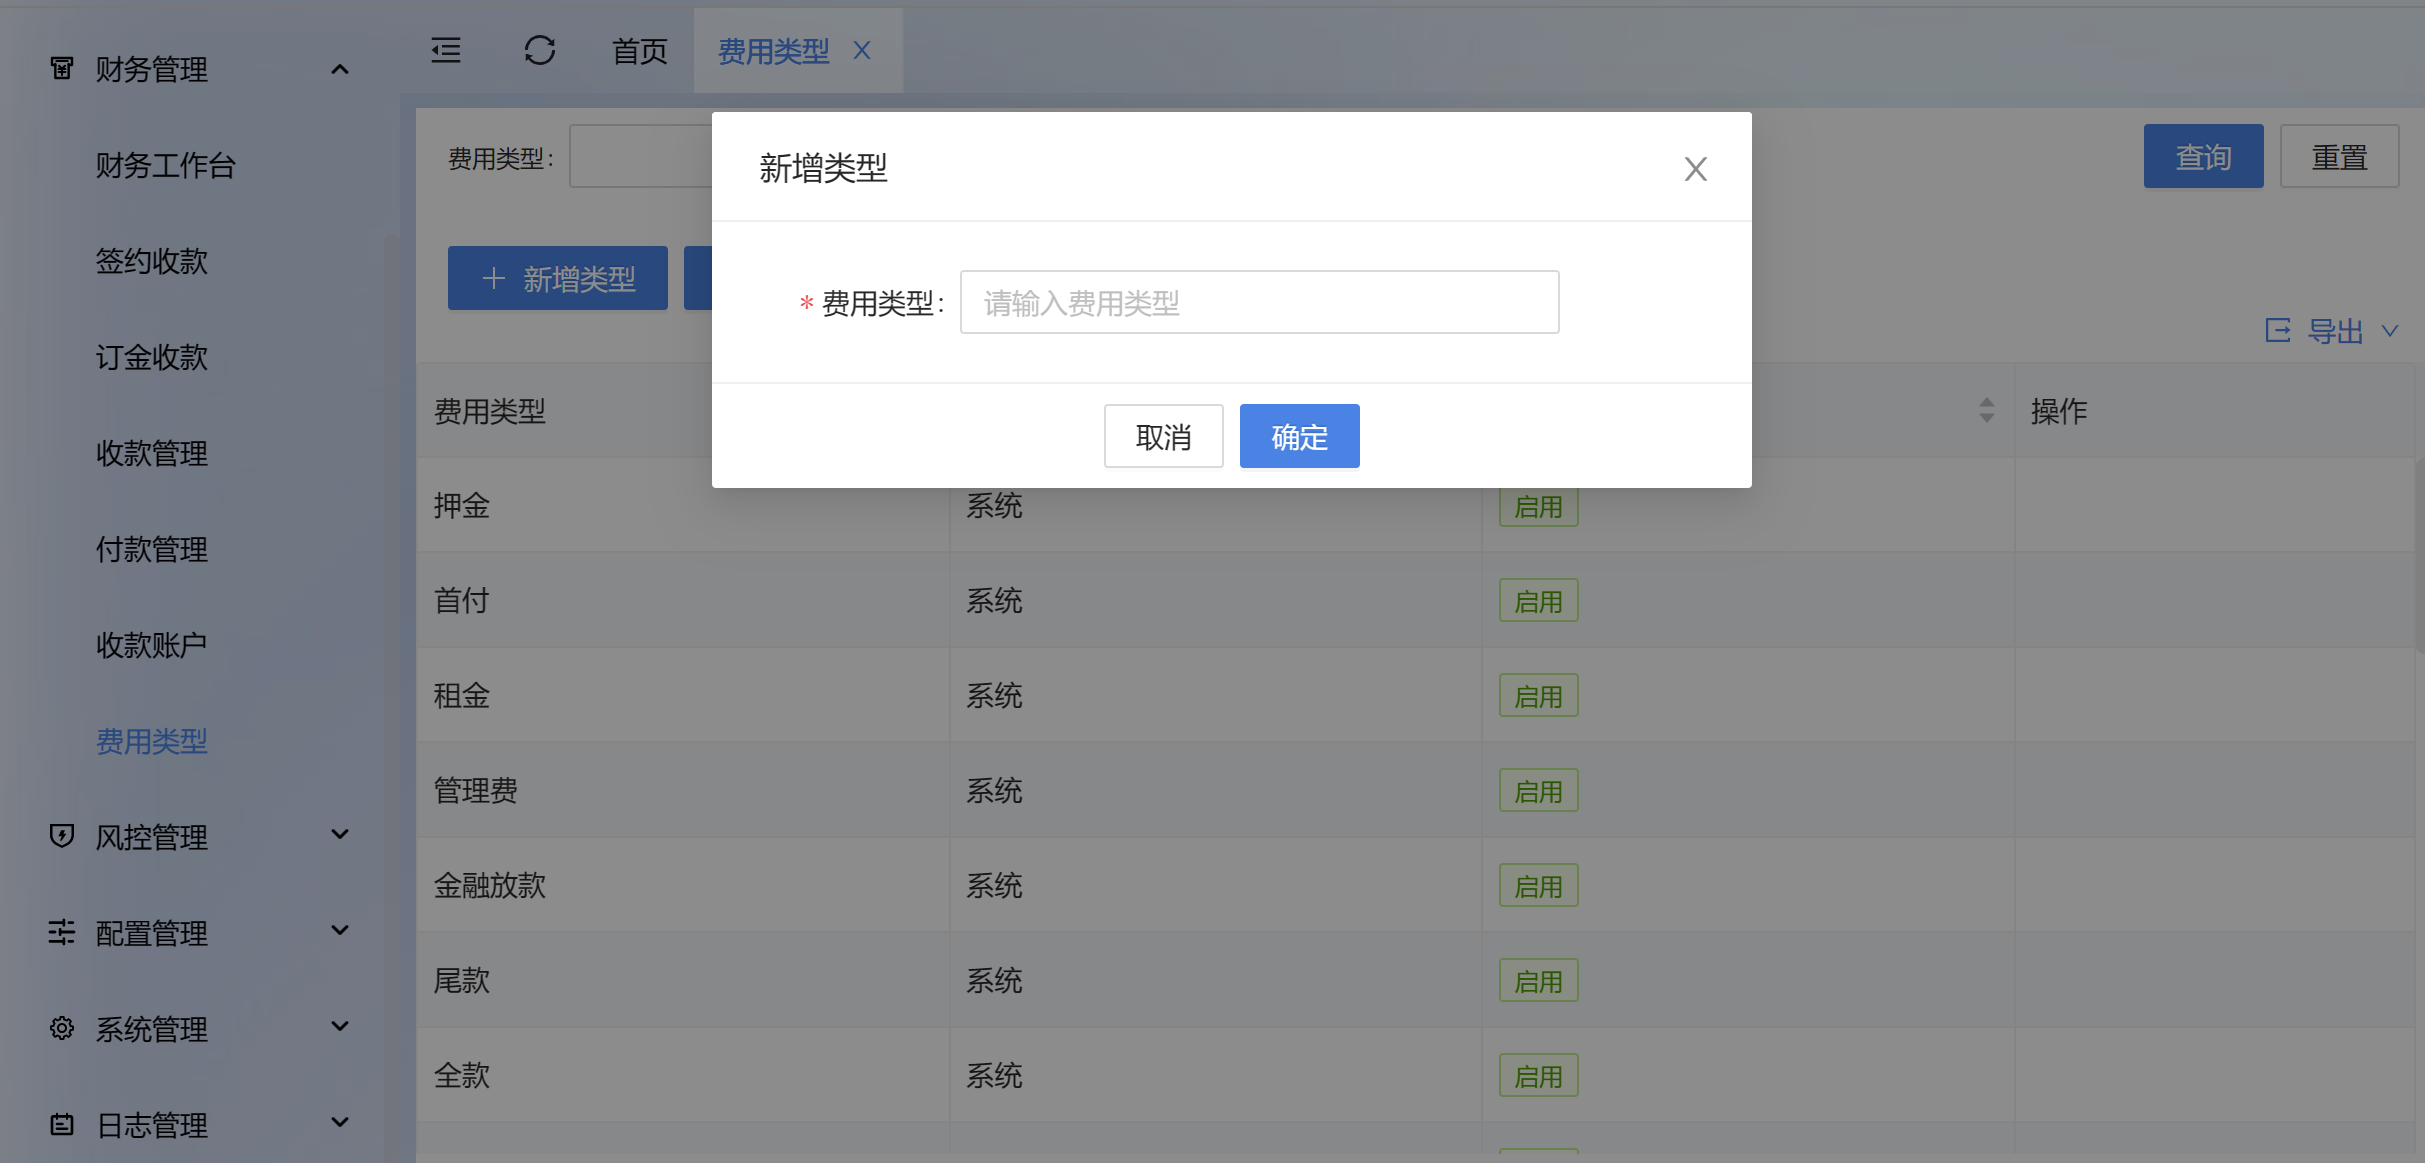Click the 风控管理 shield icon
Screen dimensions: 2425x1163
62,836
